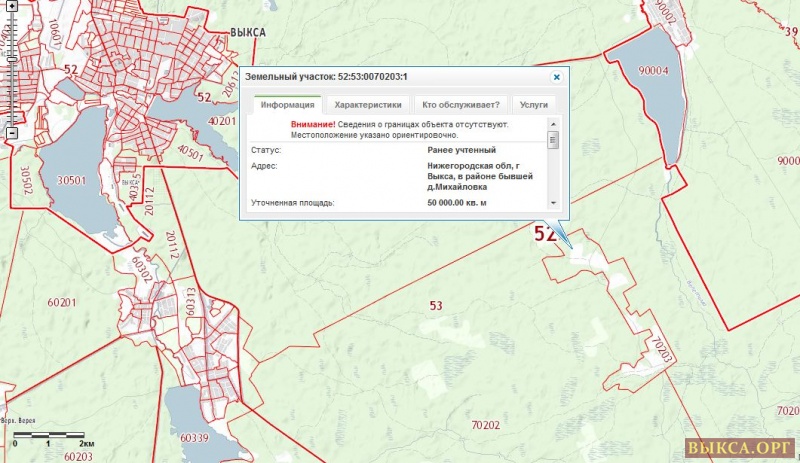Screen dimensions: 800x463
Task: Select the Кто обслуживает? tab
Action: [x=460, y=104]
